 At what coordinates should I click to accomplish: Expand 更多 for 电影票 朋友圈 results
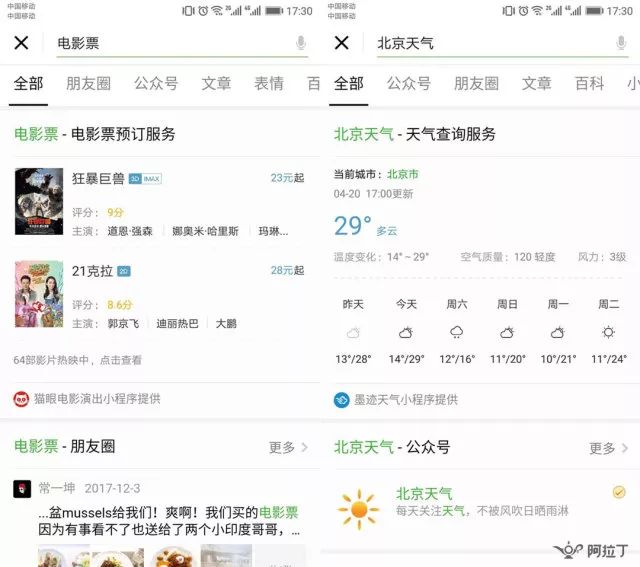(x=288, y=447)
